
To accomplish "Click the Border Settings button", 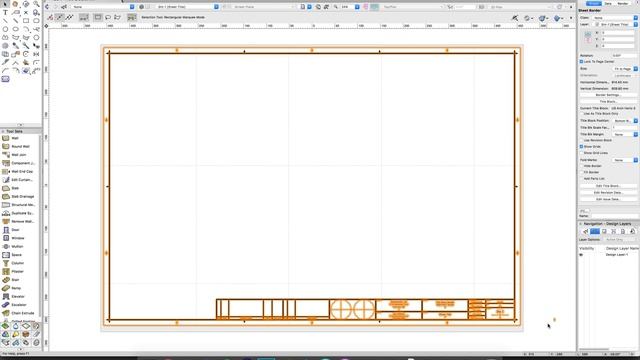I will click(x=608, y=95).
